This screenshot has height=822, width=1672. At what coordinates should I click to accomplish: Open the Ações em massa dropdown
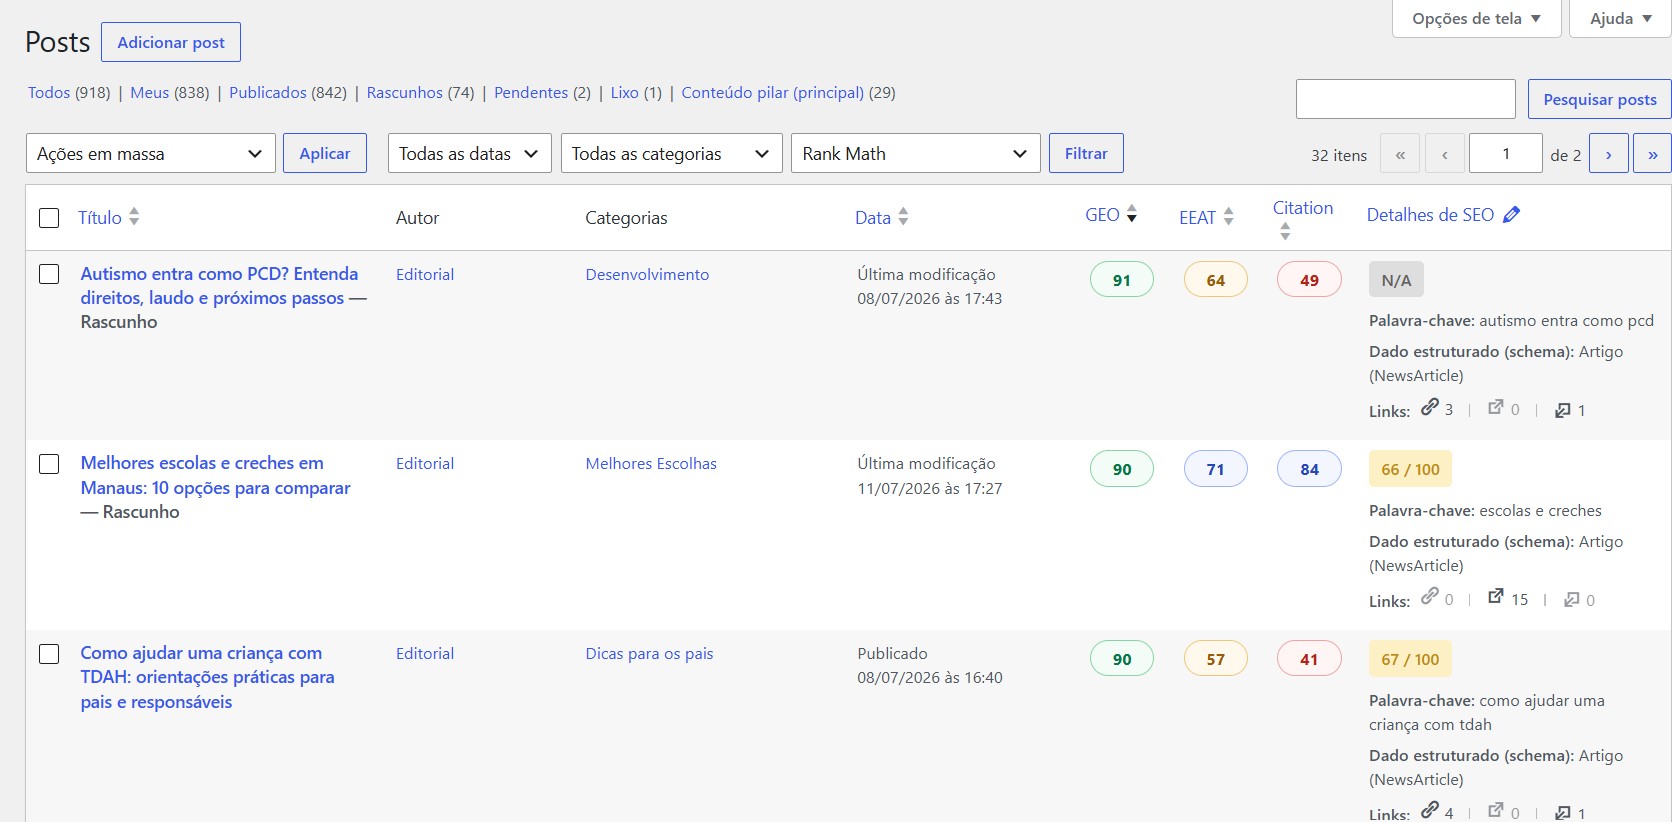(x=151, y=153)
